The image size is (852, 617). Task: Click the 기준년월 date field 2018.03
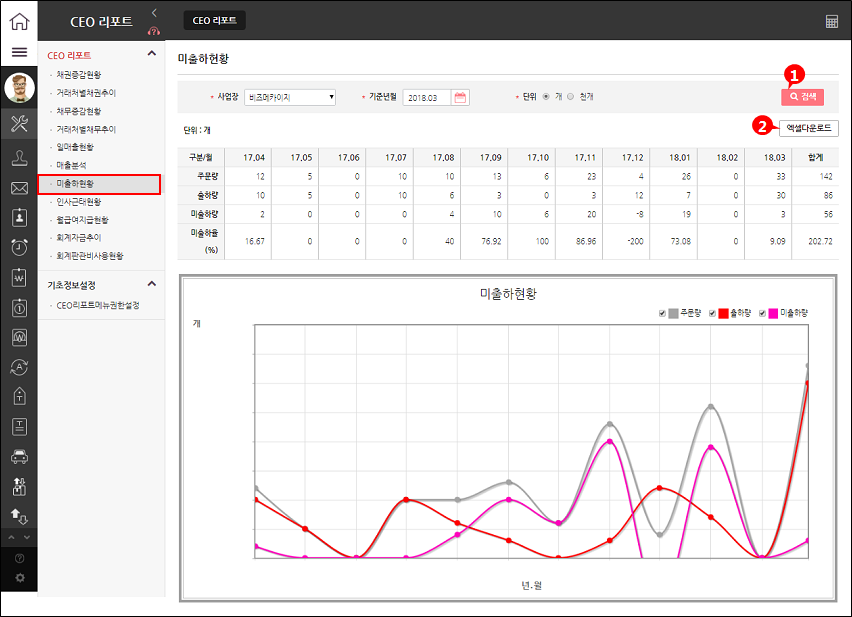click(427, 98)
